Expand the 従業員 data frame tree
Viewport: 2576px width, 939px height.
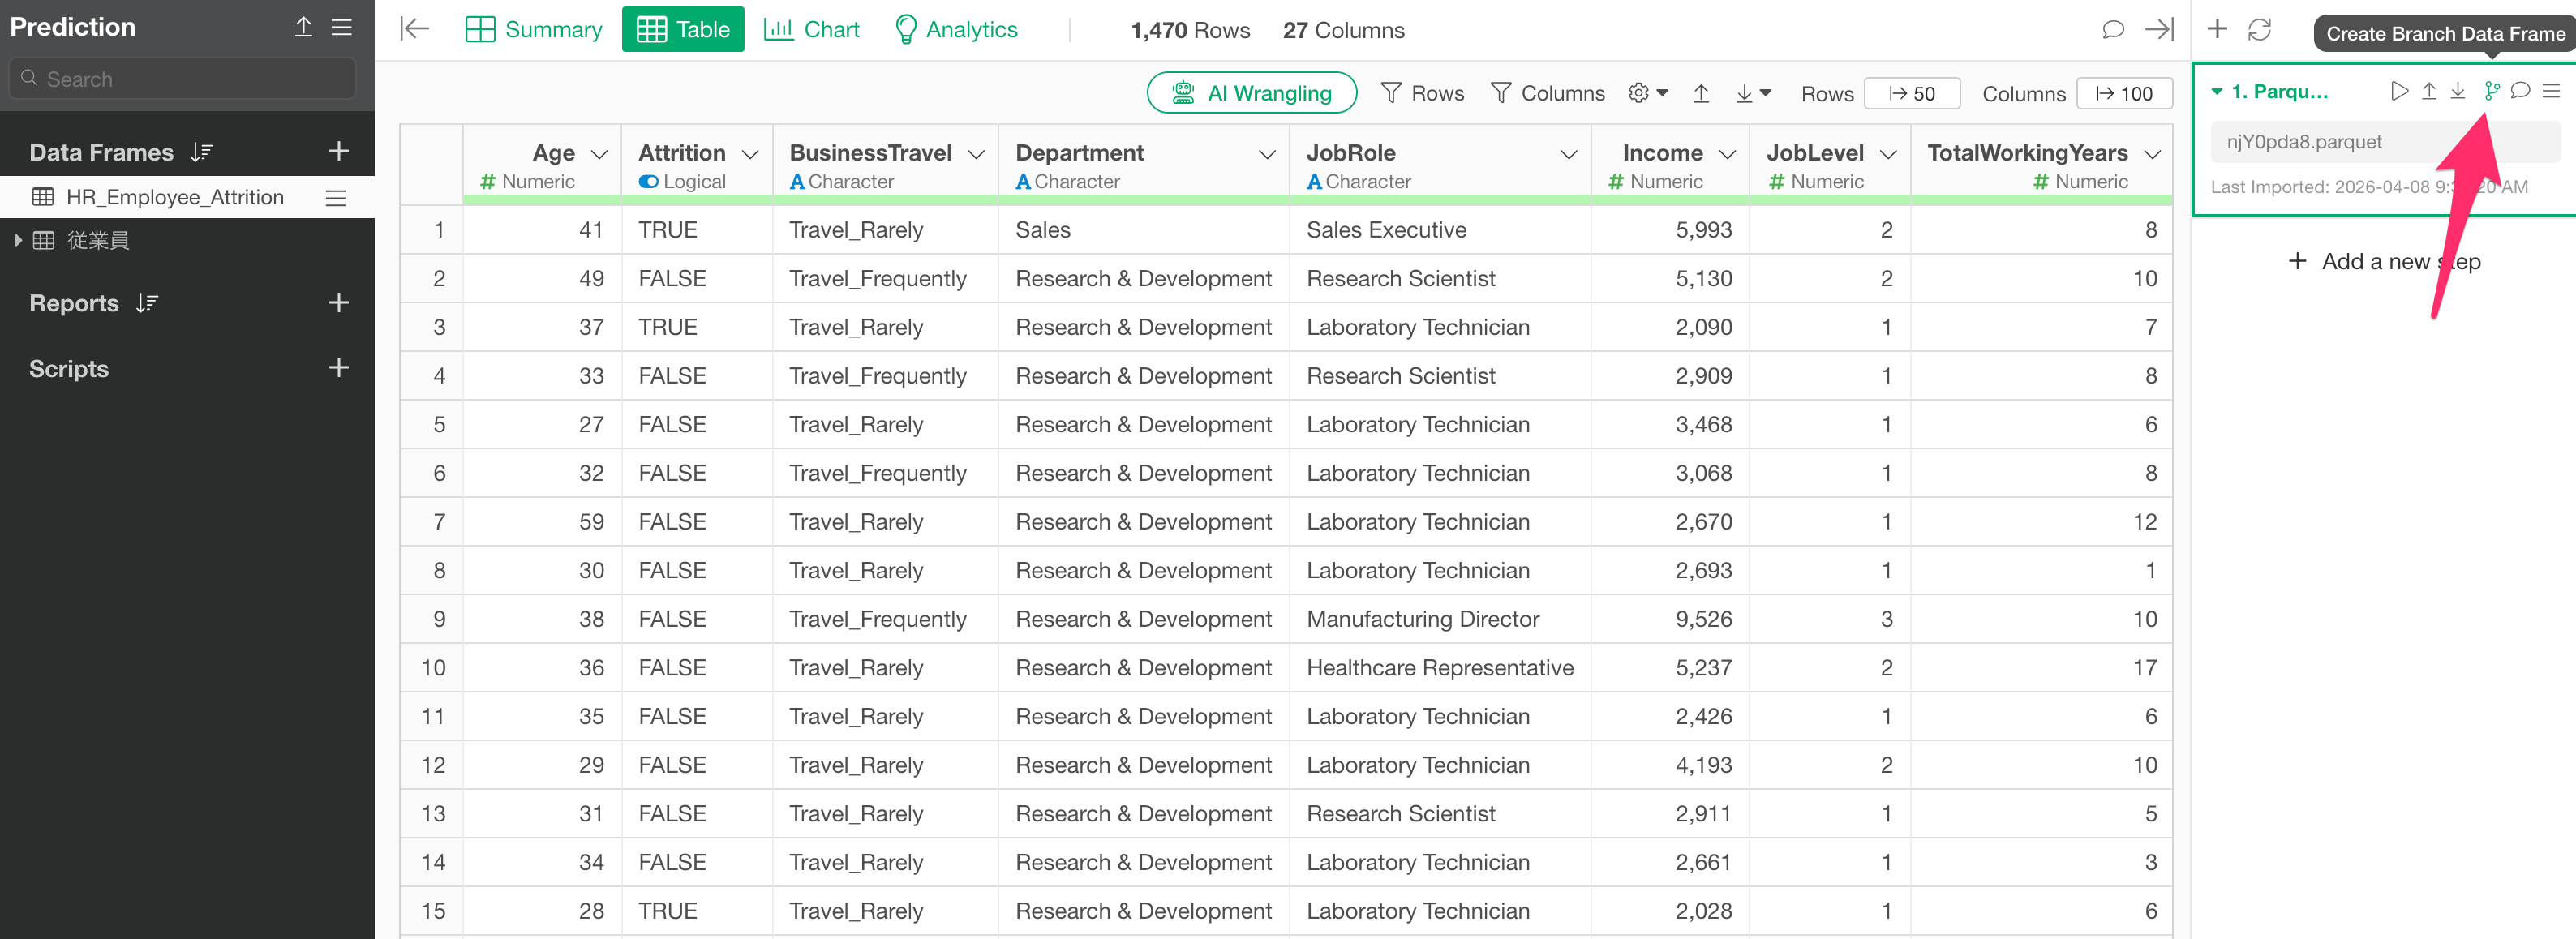click(x=18, y=240)
